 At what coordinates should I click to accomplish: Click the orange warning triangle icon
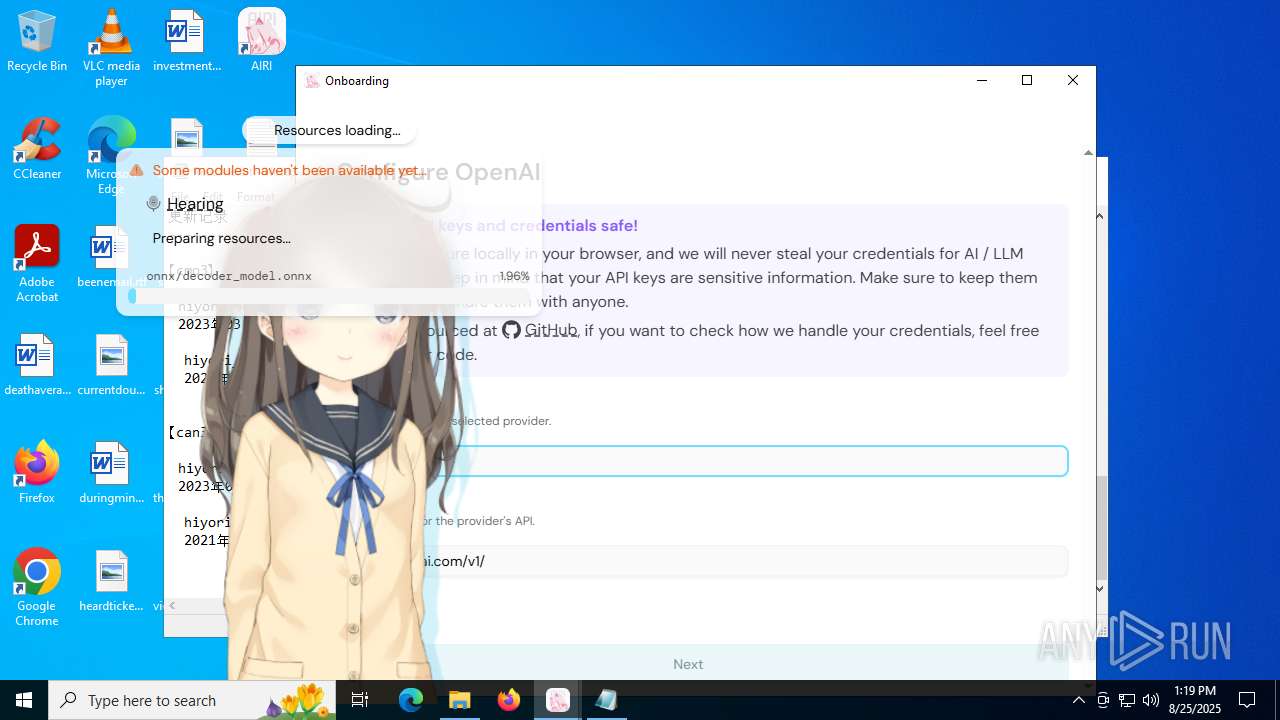(136, 170)
